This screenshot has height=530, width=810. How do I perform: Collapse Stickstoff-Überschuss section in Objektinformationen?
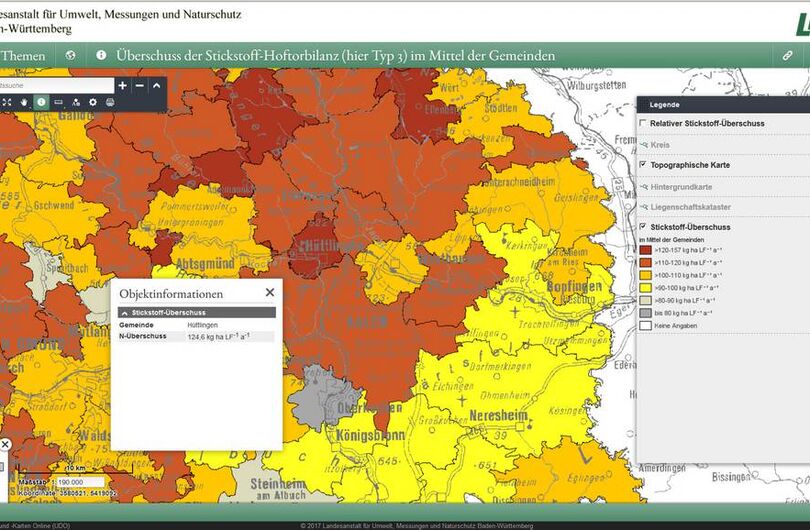[x=126, y=313]
